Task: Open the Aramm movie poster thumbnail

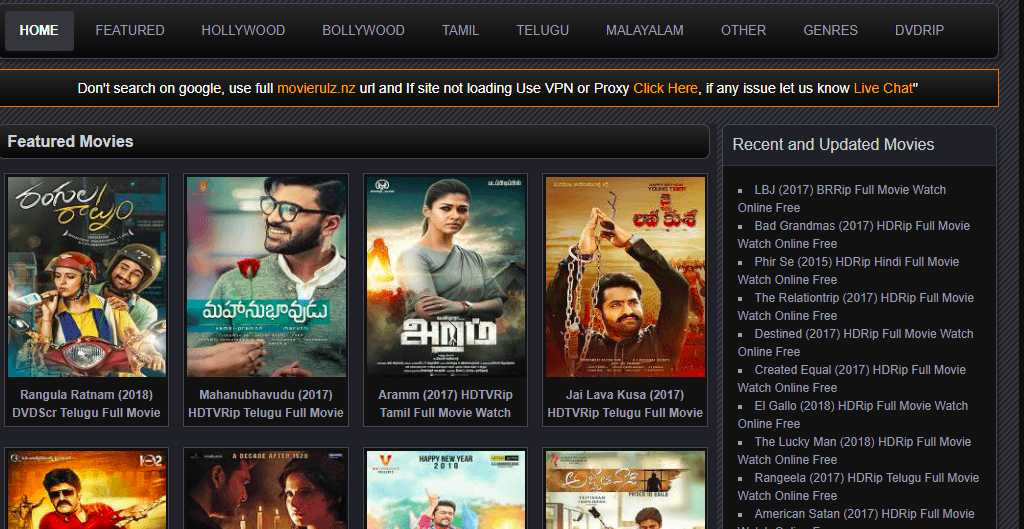Action: coord(446,277)
